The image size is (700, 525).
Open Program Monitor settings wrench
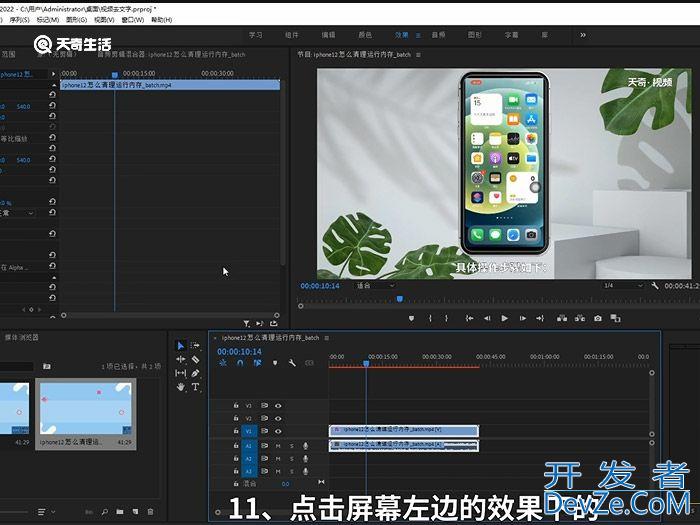click(x=655, y=286)
